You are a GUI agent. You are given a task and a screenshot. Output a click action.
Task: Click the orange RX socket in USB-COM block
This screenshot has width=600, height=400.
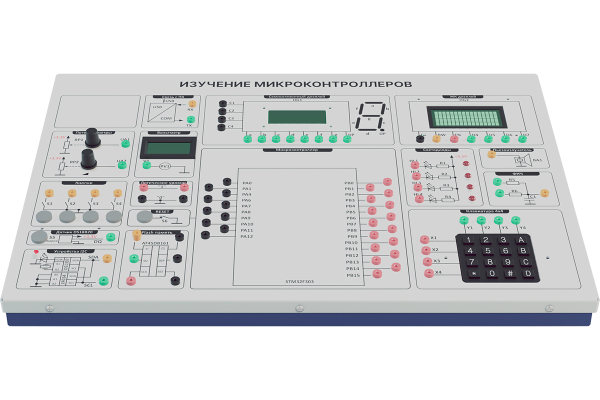[x=191, y=102]
